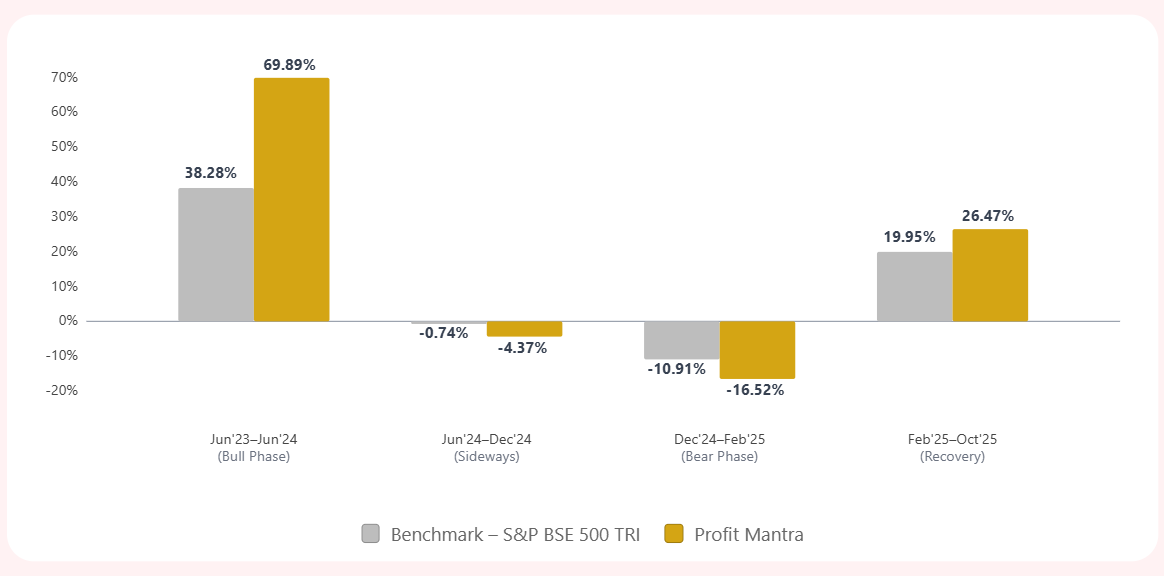
Task: Click the 69.89% data label
Action: pyautogui.click(x=290, y=65)
